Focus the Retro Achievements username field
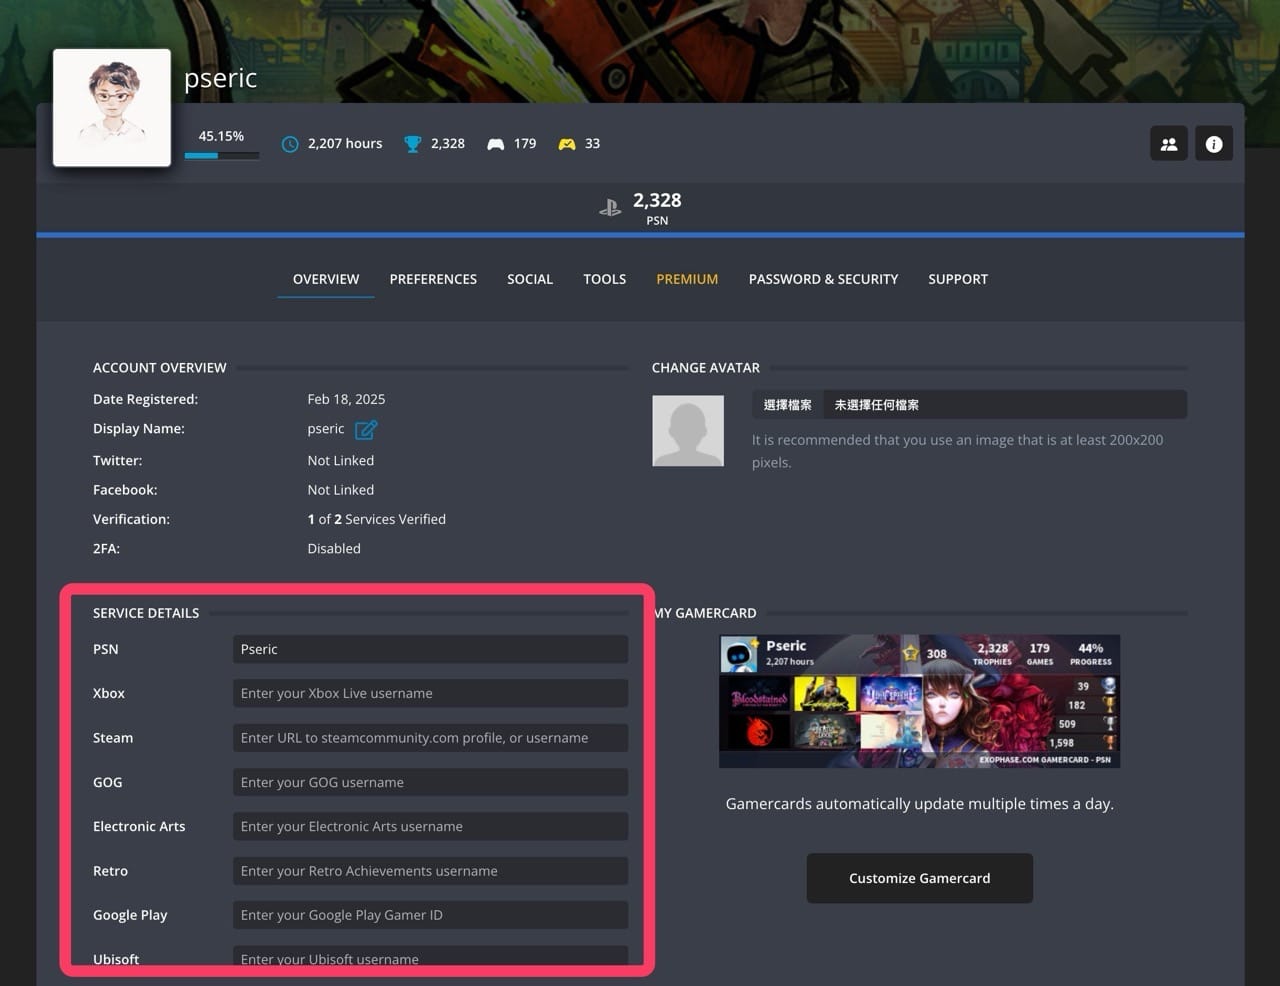 [431, 871]
